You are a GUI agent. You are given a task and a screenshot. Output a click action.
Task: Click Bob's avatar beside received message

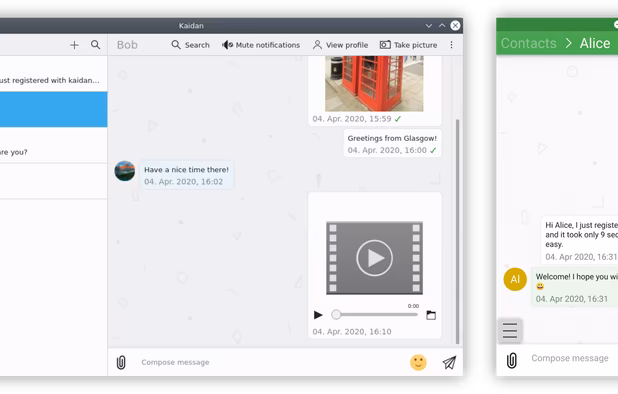(125, 171)
